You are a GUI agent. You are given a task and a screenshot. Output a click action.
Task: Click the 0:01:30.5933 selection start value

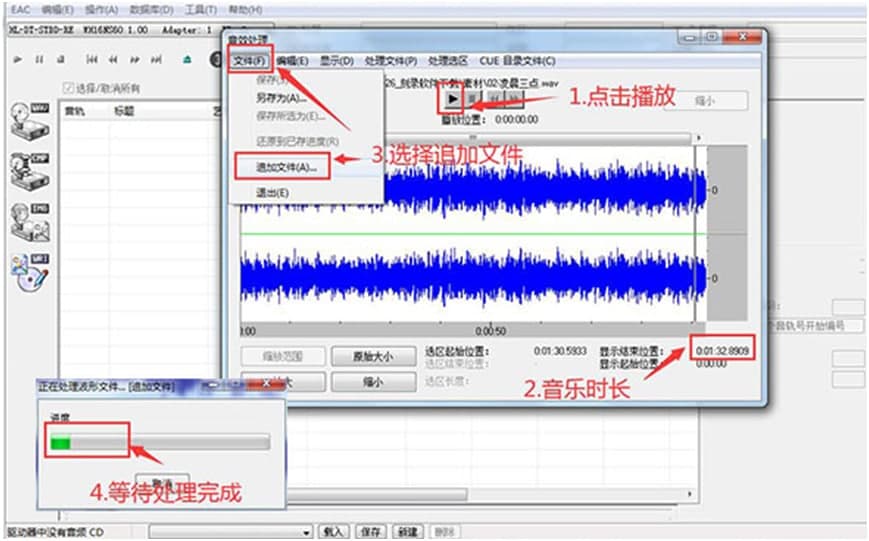click(x=560, y=351)
